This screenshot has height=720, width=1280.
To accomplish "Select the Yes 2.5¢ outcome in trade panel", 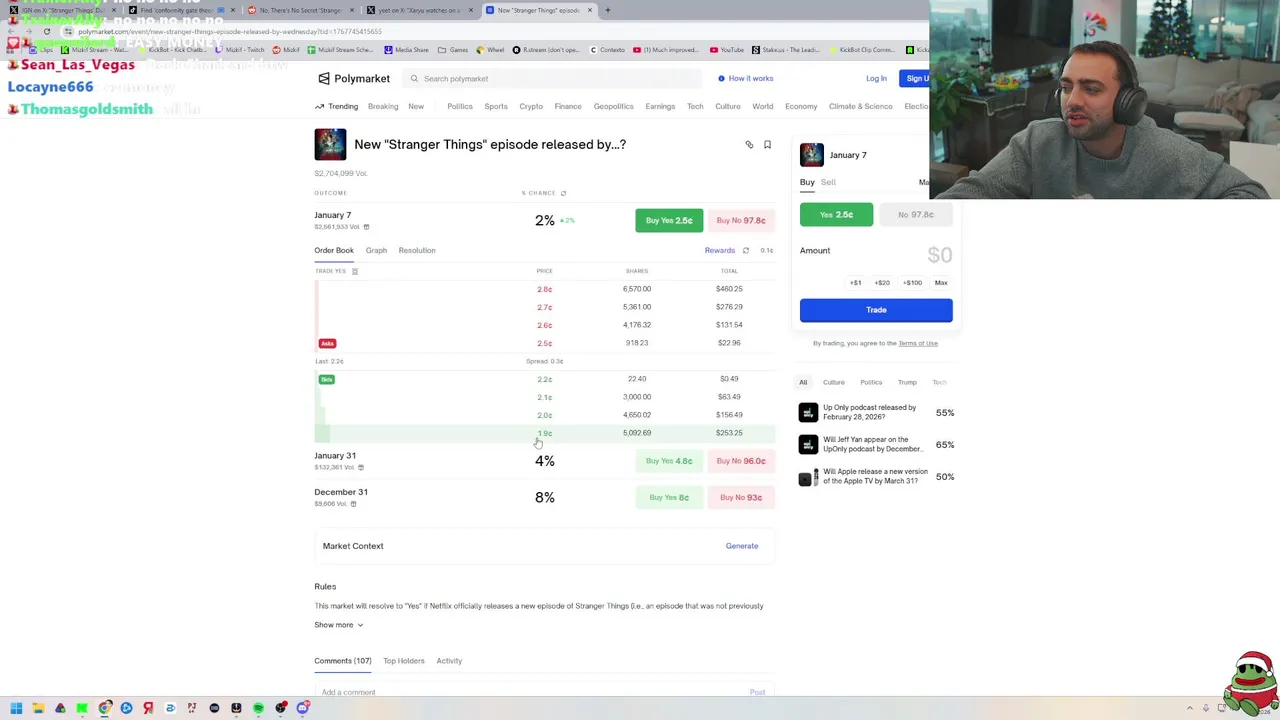I will 836,214.
